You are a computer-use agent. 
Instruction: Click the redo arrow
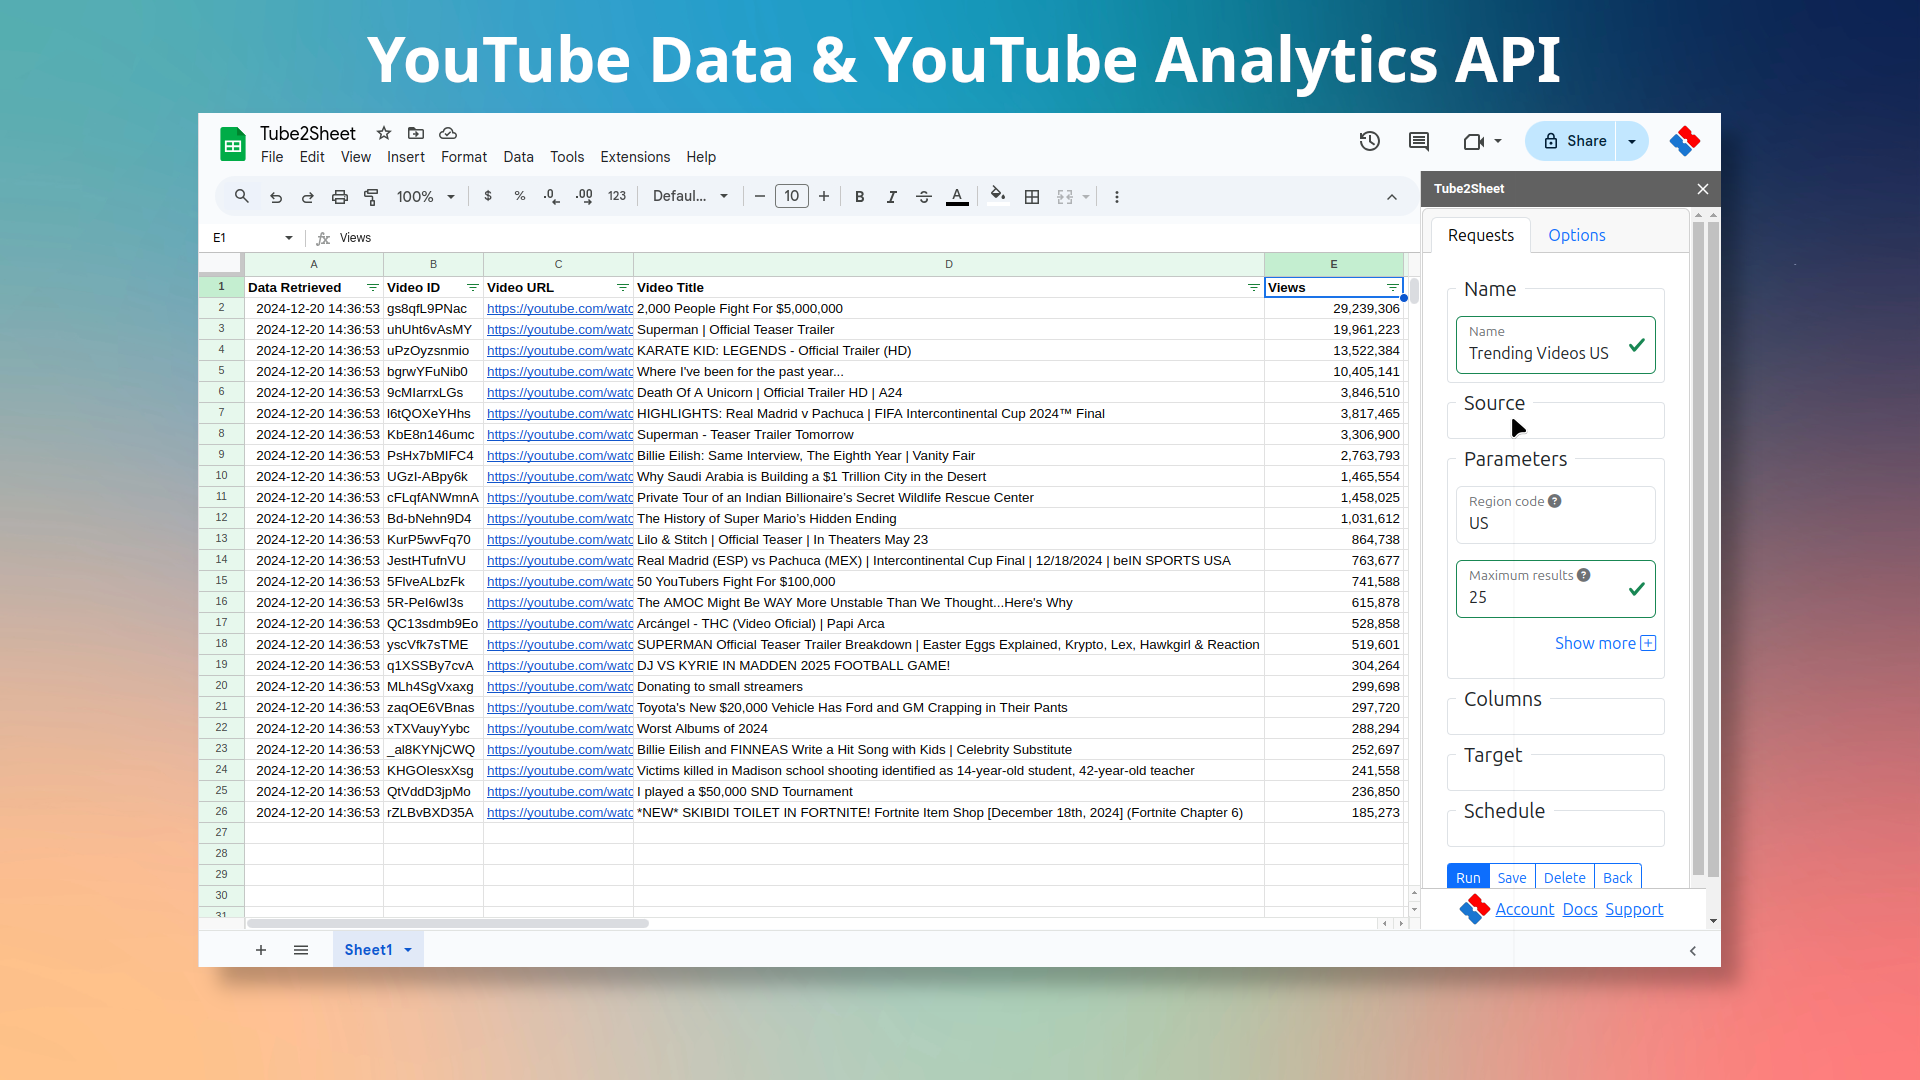pos(308,197)
